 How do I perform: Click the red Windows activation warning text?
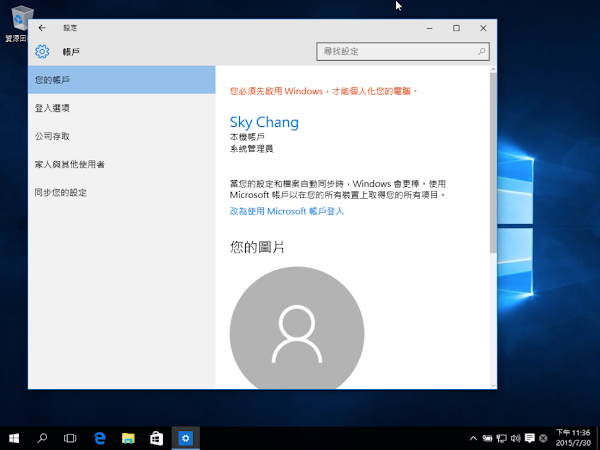click(323, 91)
